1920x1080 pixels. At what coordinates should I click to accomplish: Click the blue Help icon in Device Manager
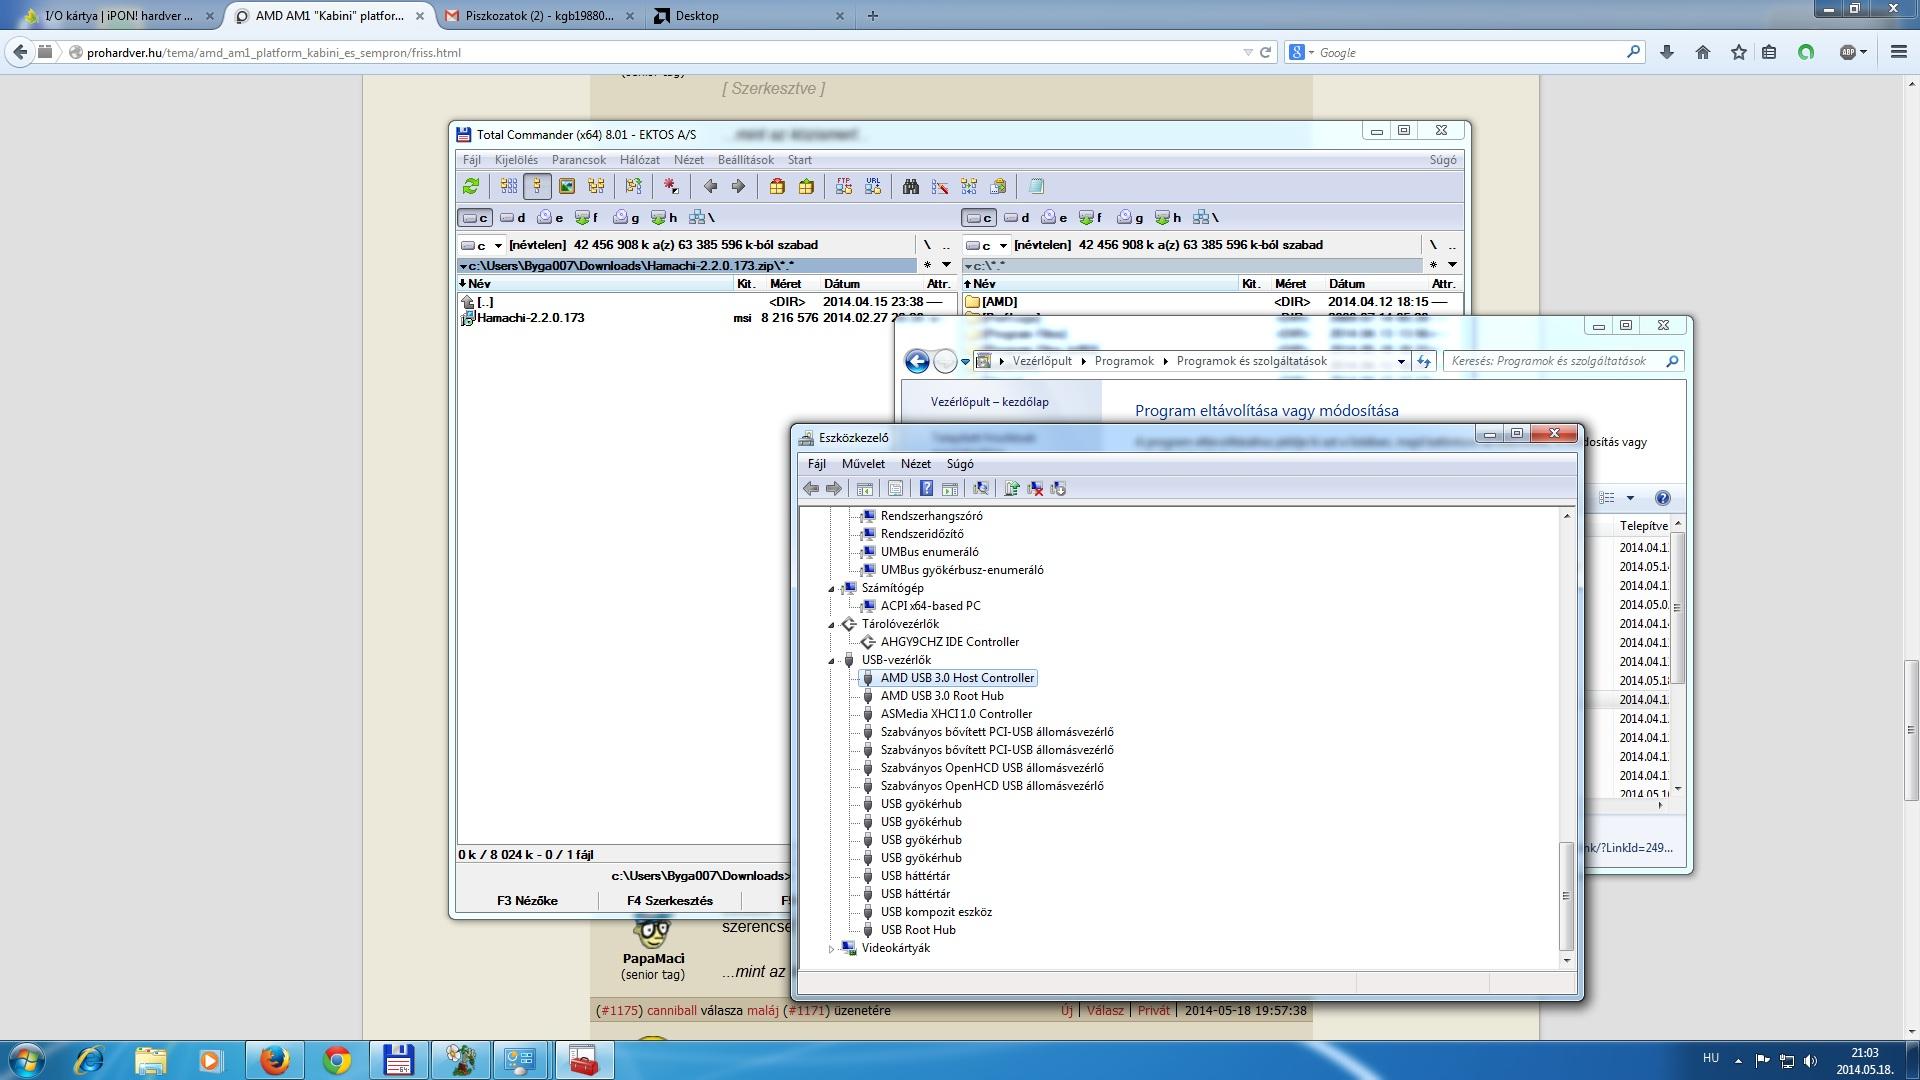click(926, 489)
